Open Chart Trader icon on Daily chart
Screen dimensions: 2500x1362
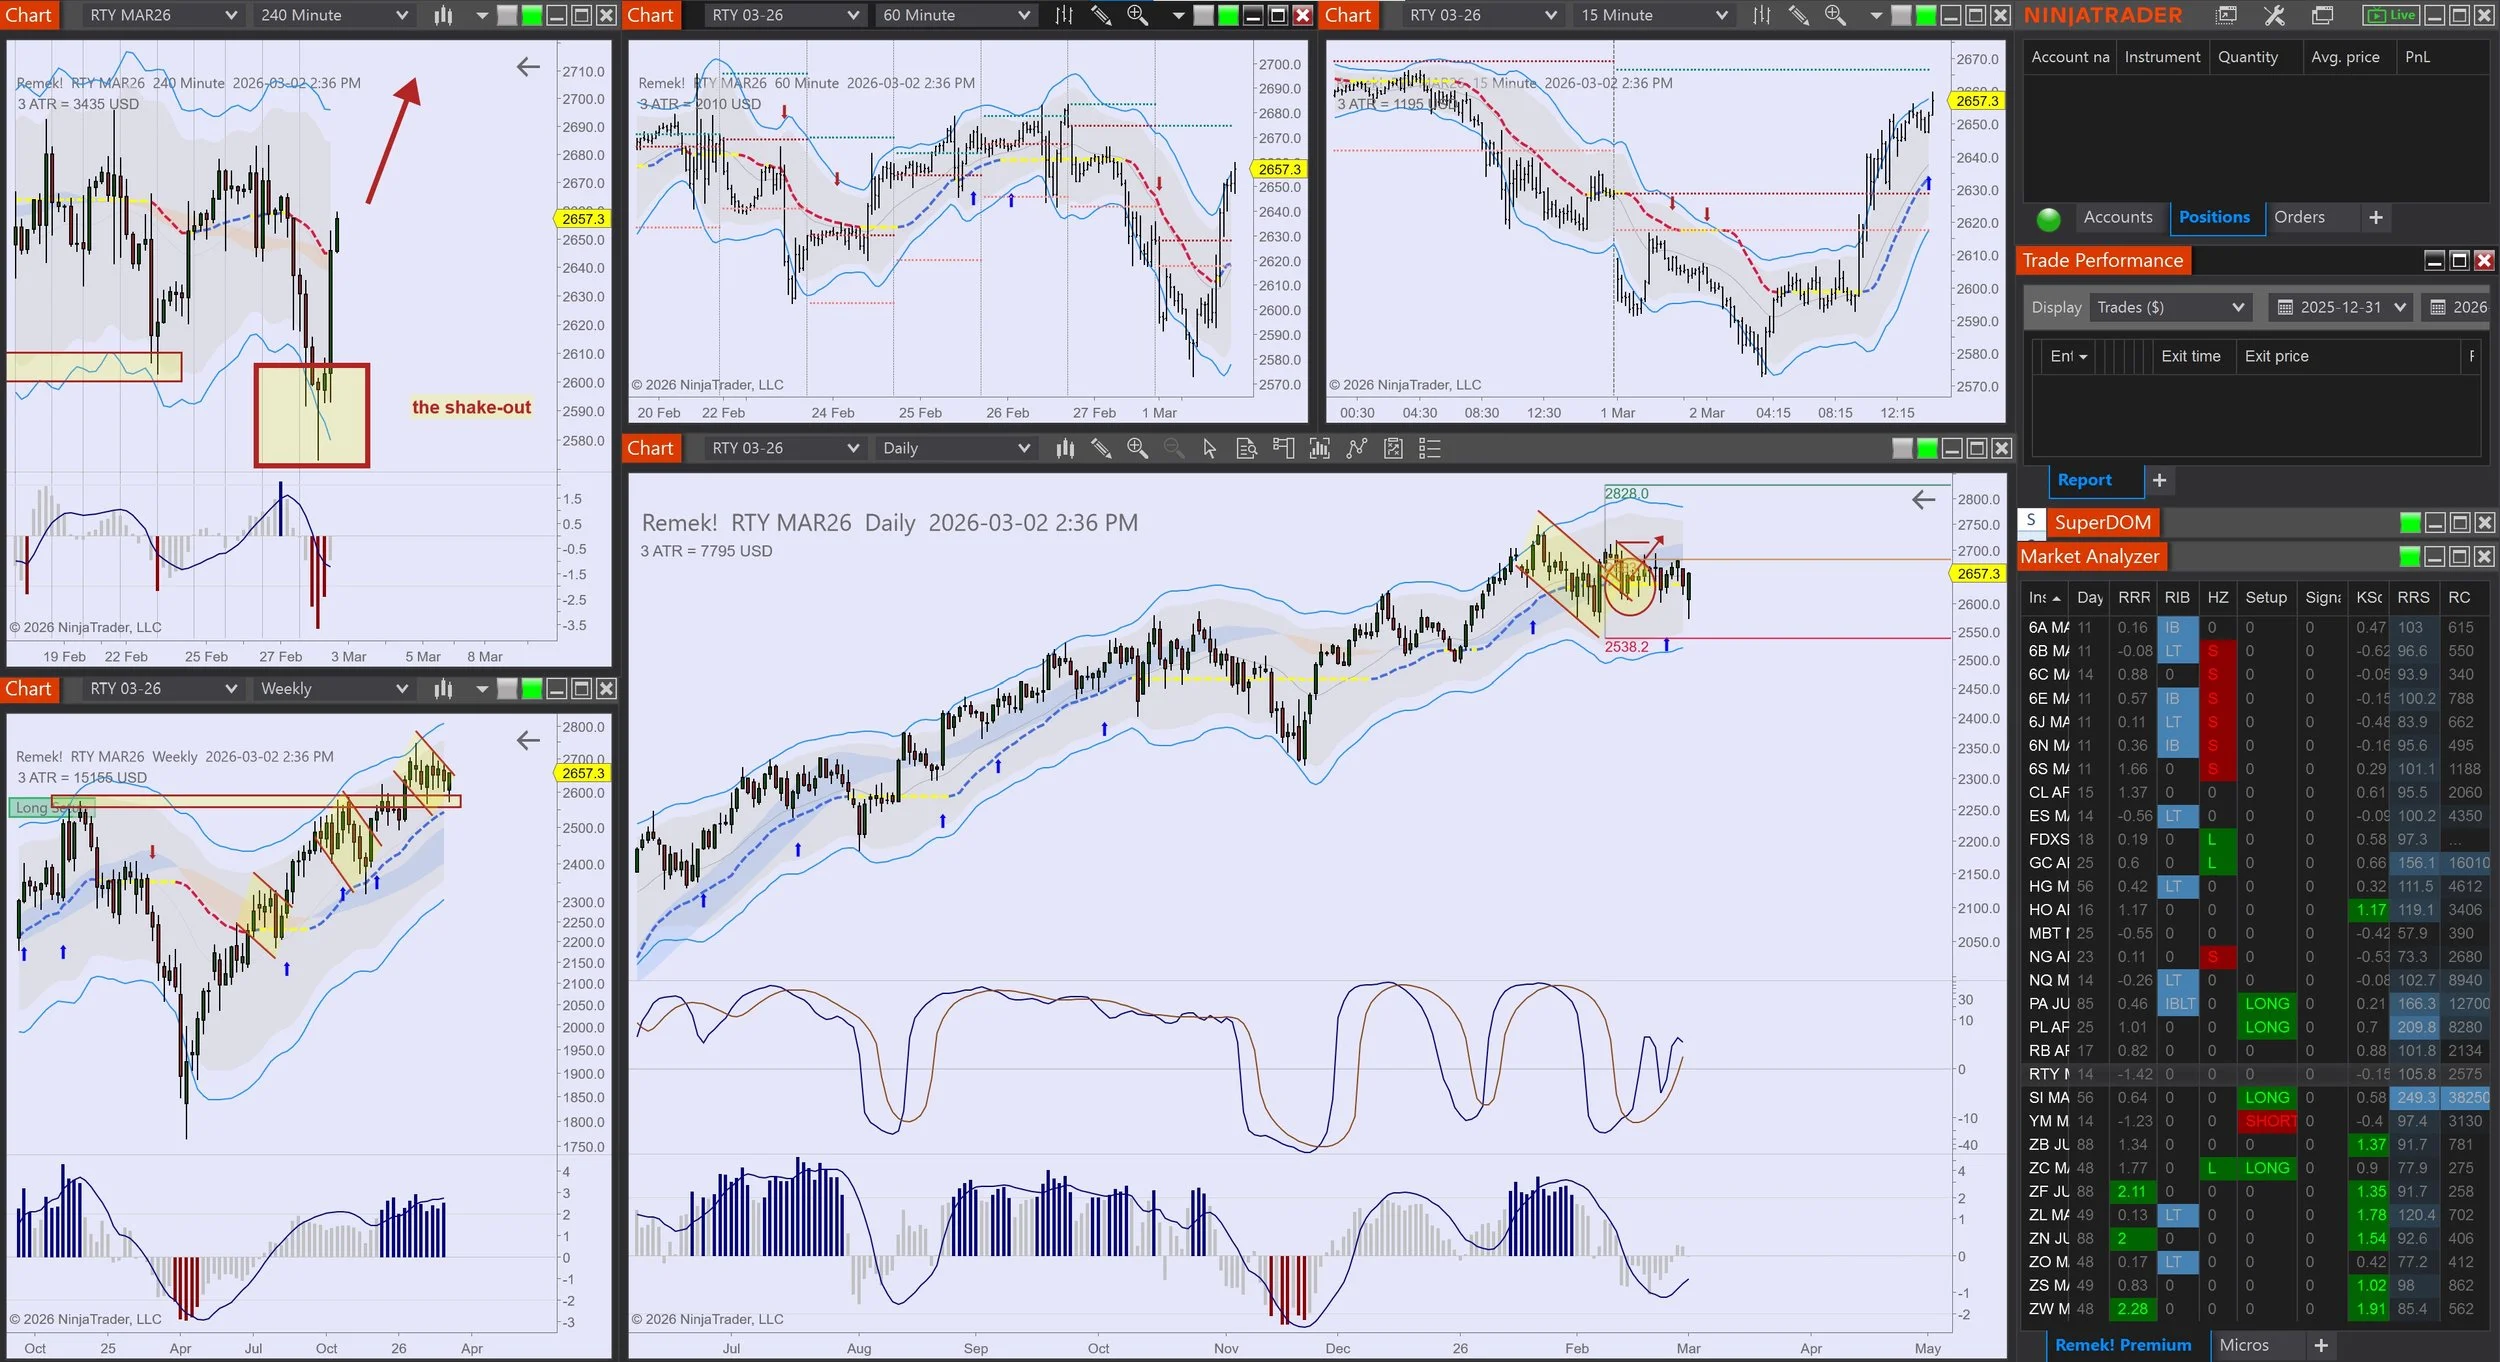[1283, 449]
